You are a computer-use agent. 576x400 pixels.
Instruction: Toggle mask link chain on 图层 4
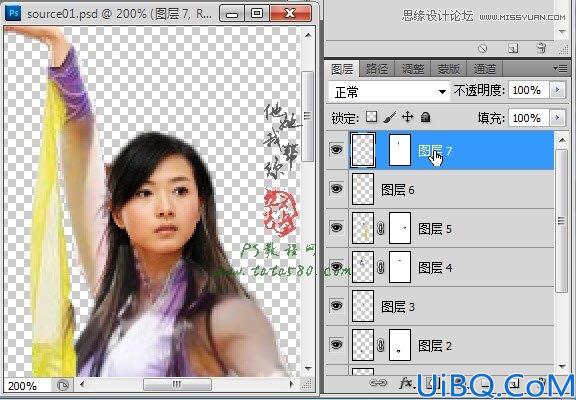coord(381,268)
